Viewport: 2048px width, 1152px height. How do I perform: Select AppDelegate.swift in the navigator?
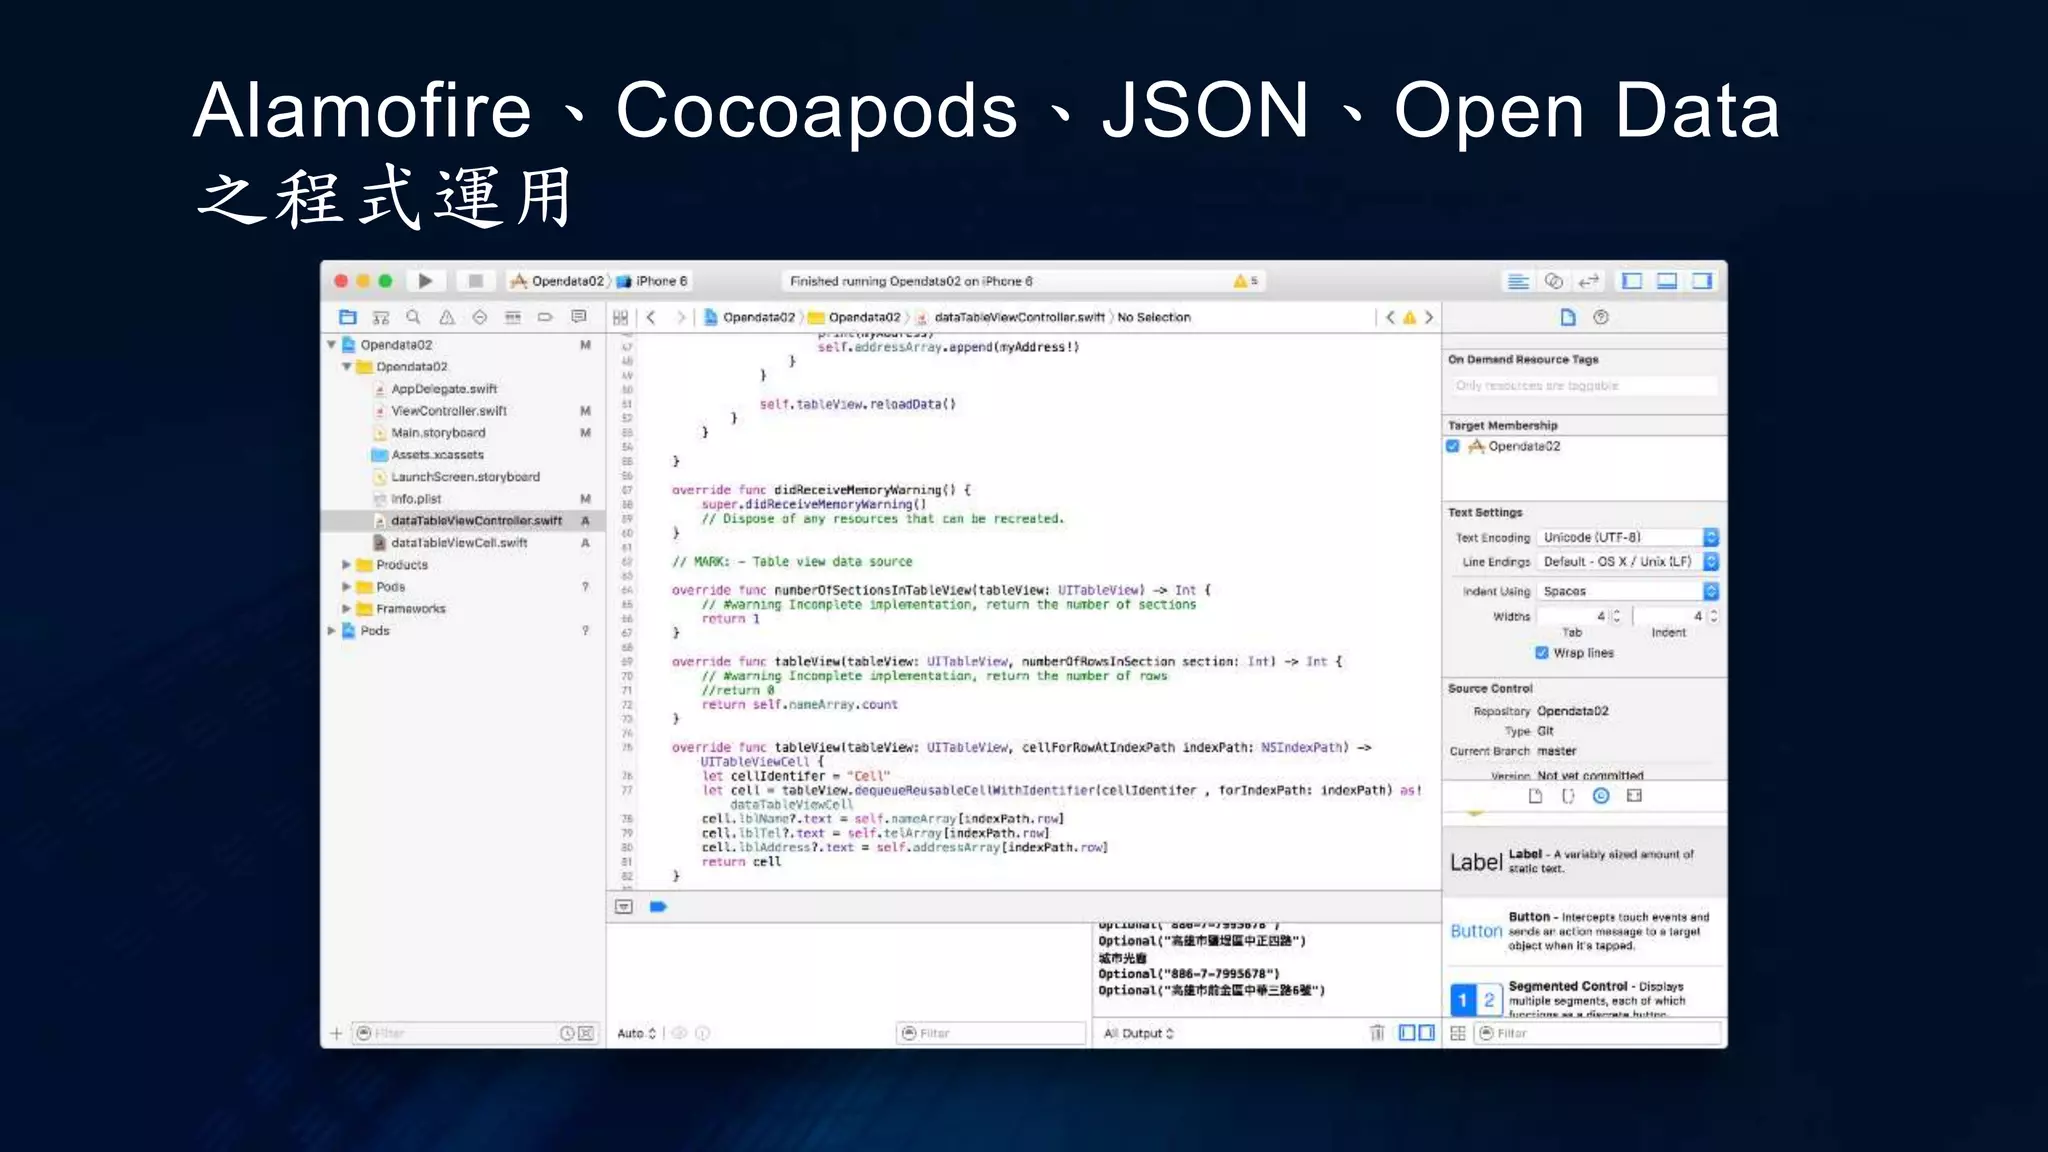point(444,389)
